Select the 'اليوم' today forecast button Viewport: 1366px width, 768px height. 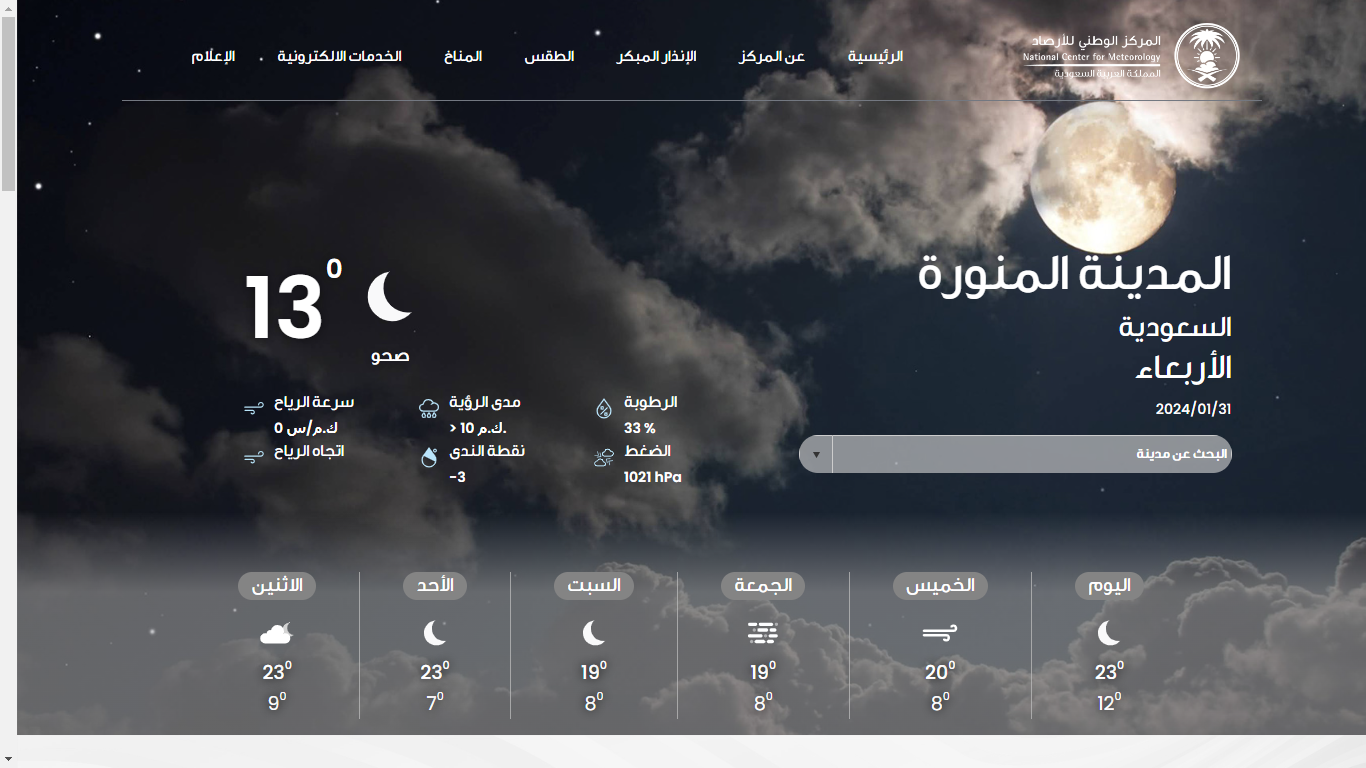(1109, 586)
